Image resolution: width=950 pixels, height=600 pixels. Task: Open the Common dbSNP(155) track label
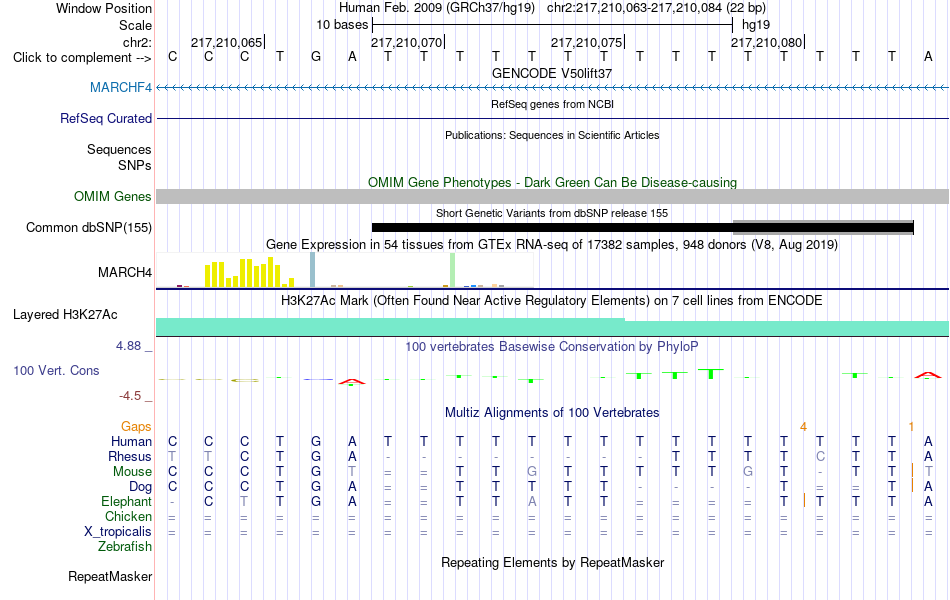(x=88, y=227)
